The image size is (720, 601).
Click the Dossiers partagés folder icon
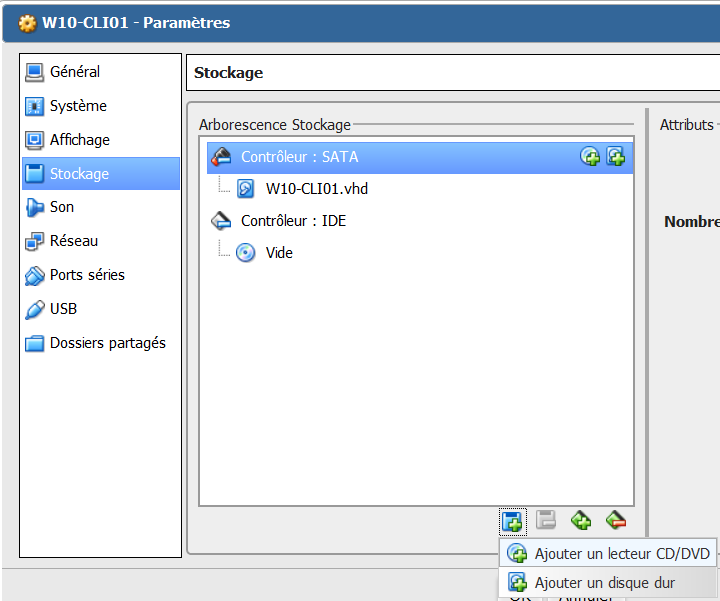point(34,343)
